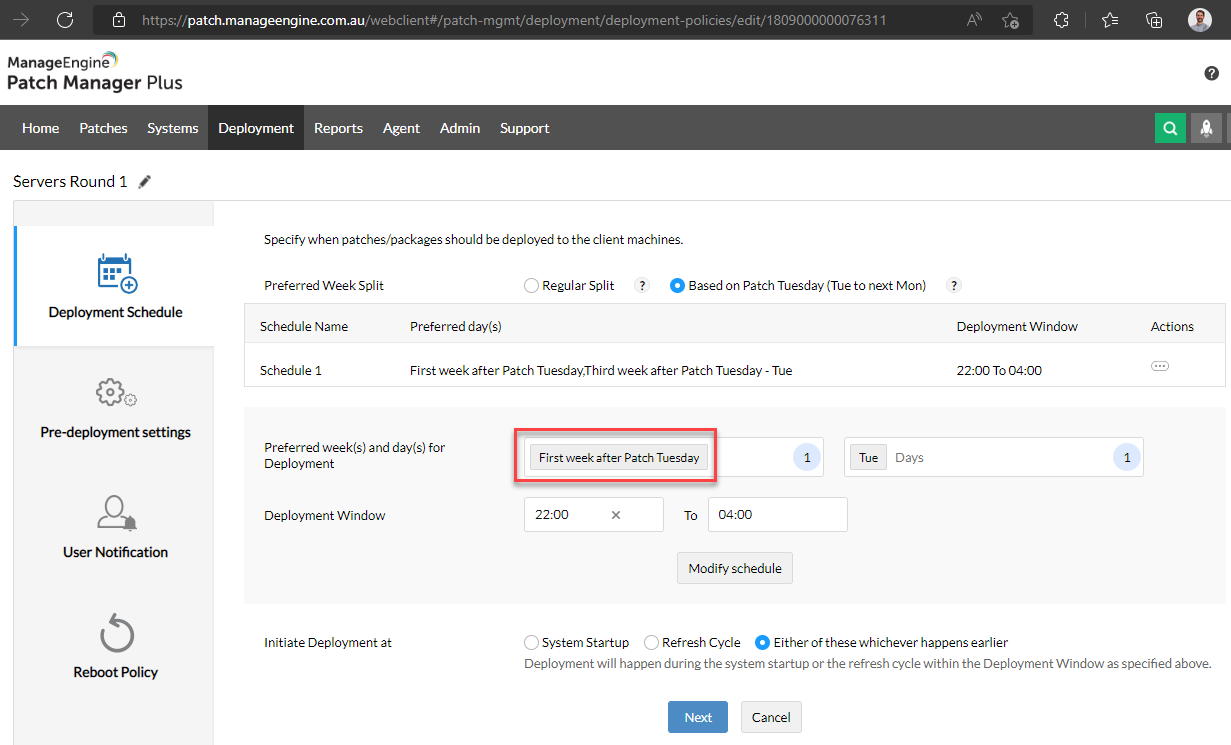
Task: Click the Modify schedule button
Action: [x=735, y=568]
